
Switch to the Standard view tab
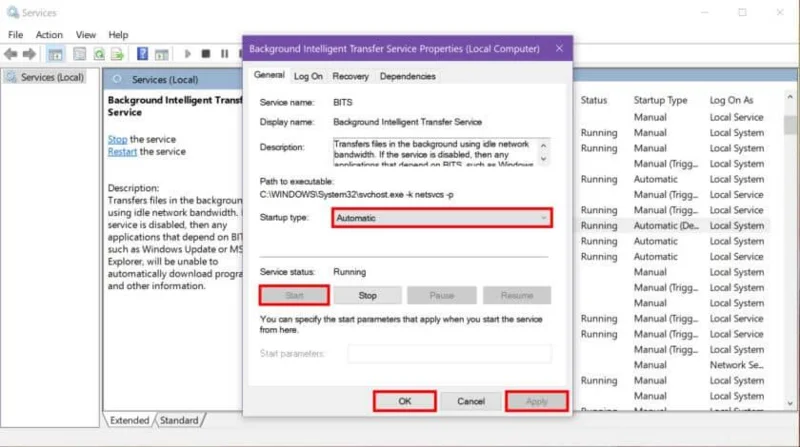coord(179,420)
